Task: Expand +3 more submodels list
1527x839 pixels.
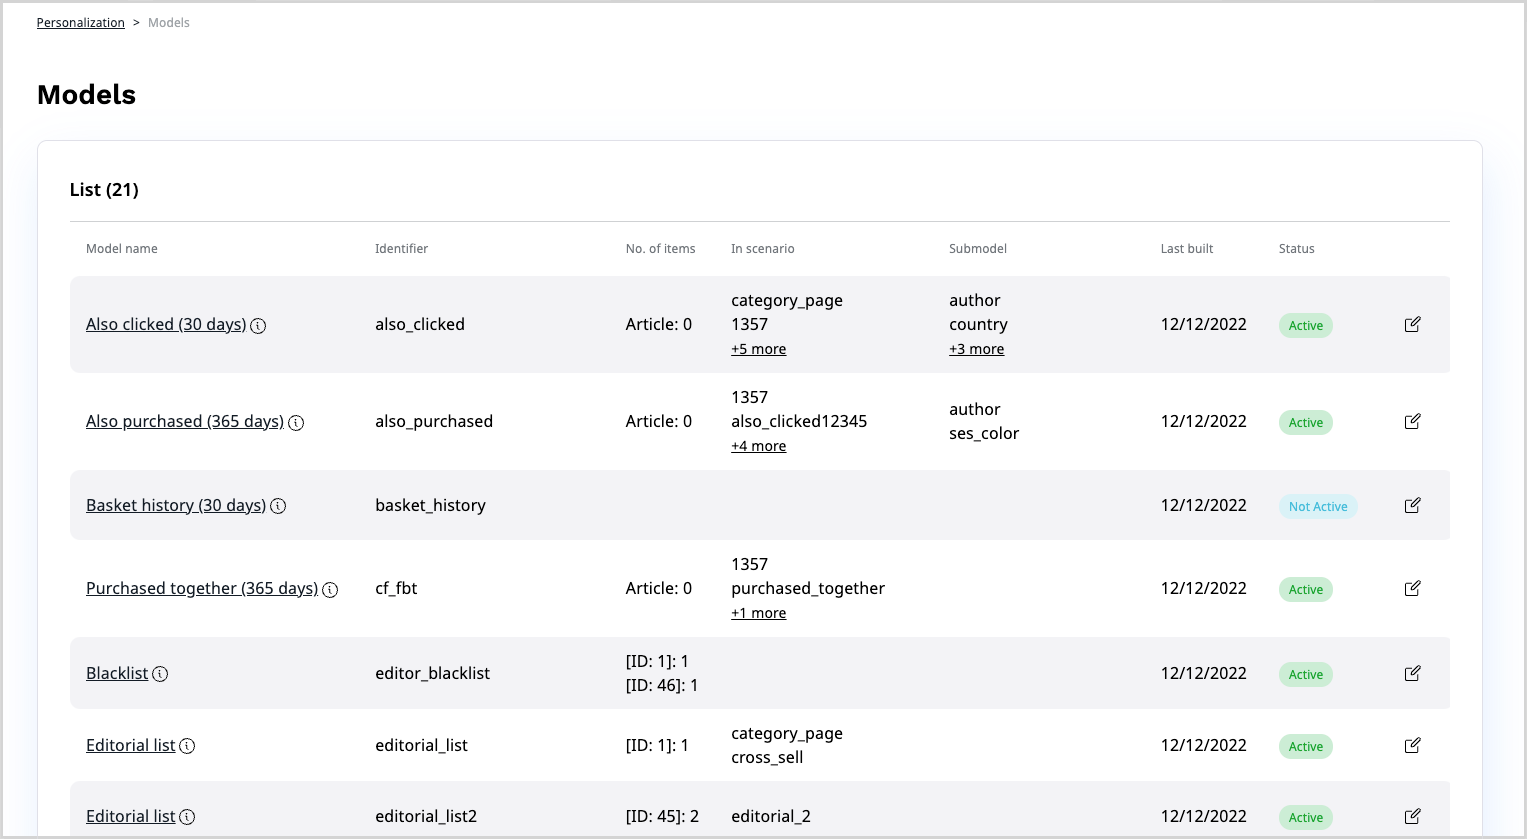Action: [976, 349]
